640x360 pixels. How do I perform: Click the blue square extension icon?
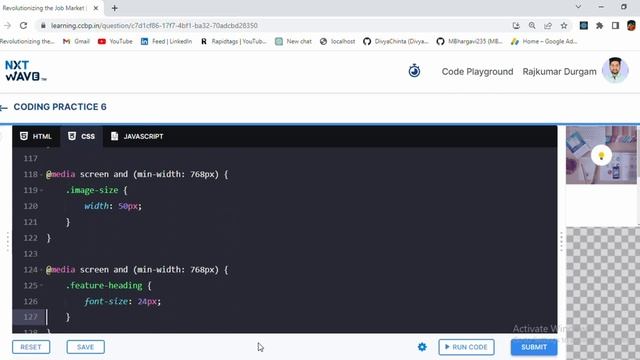[x=584, y=25]
